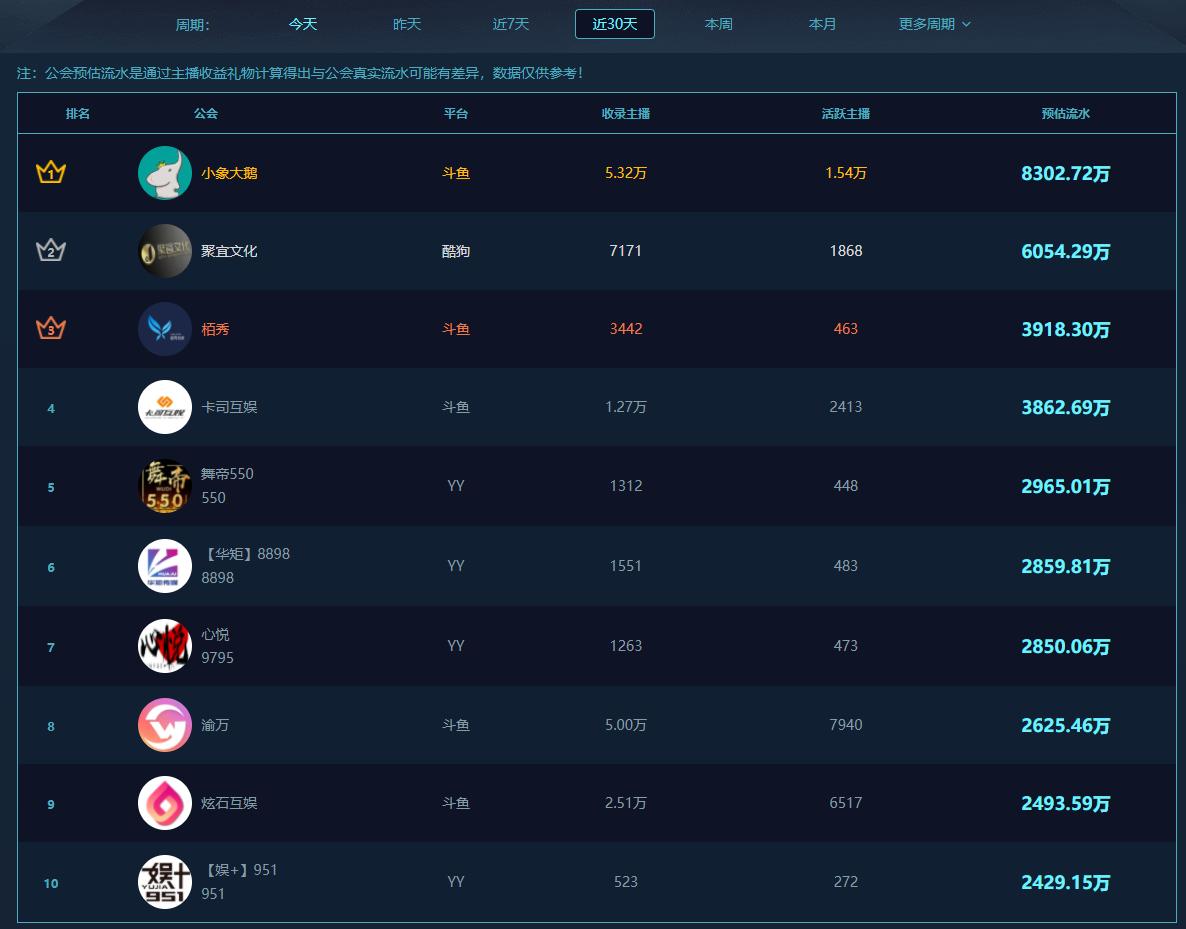The height and width of the screenshot is (929, 1186).
Task: Click the 2965.01万 revenue value
Action: pyautogui.click(x=1066, y=486)
